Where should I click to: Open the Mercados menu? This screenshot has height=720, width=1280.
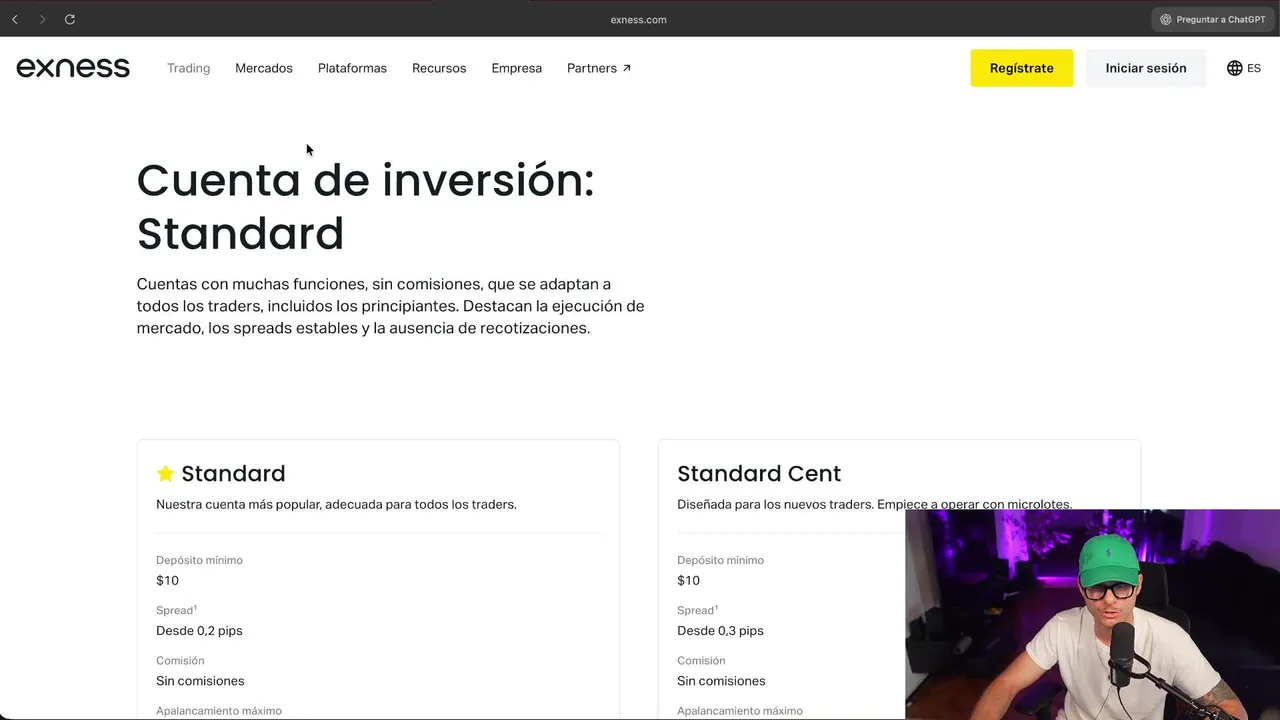[x=264, y=68]
